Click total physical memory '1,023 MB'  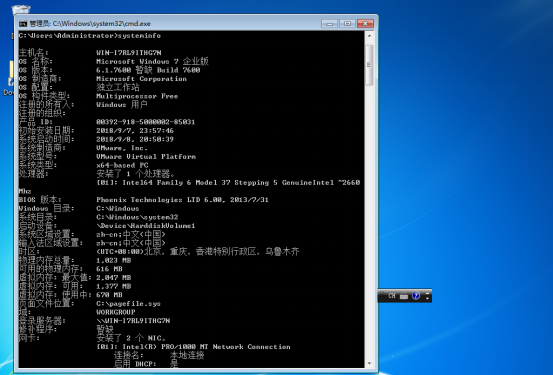pyautogui.click(x=114, y=260)
